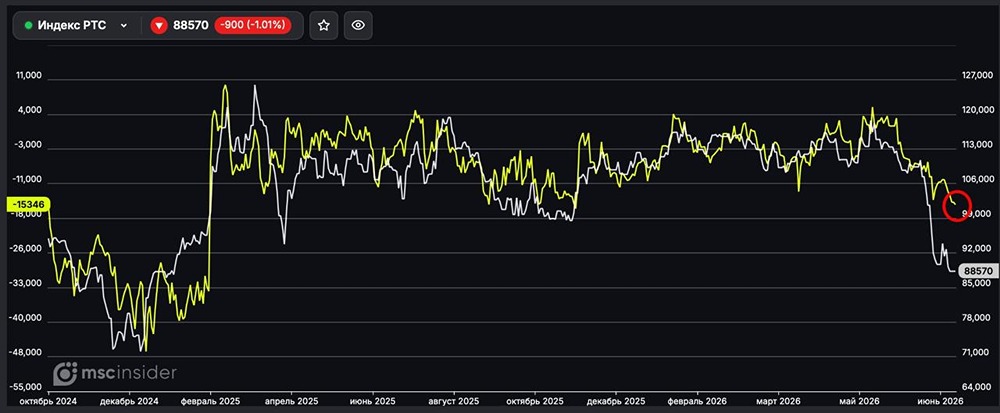The width and height of the screenshot is (1000, 413).
Task: Click the март 2026 time axis label
Action: (777, 402)
